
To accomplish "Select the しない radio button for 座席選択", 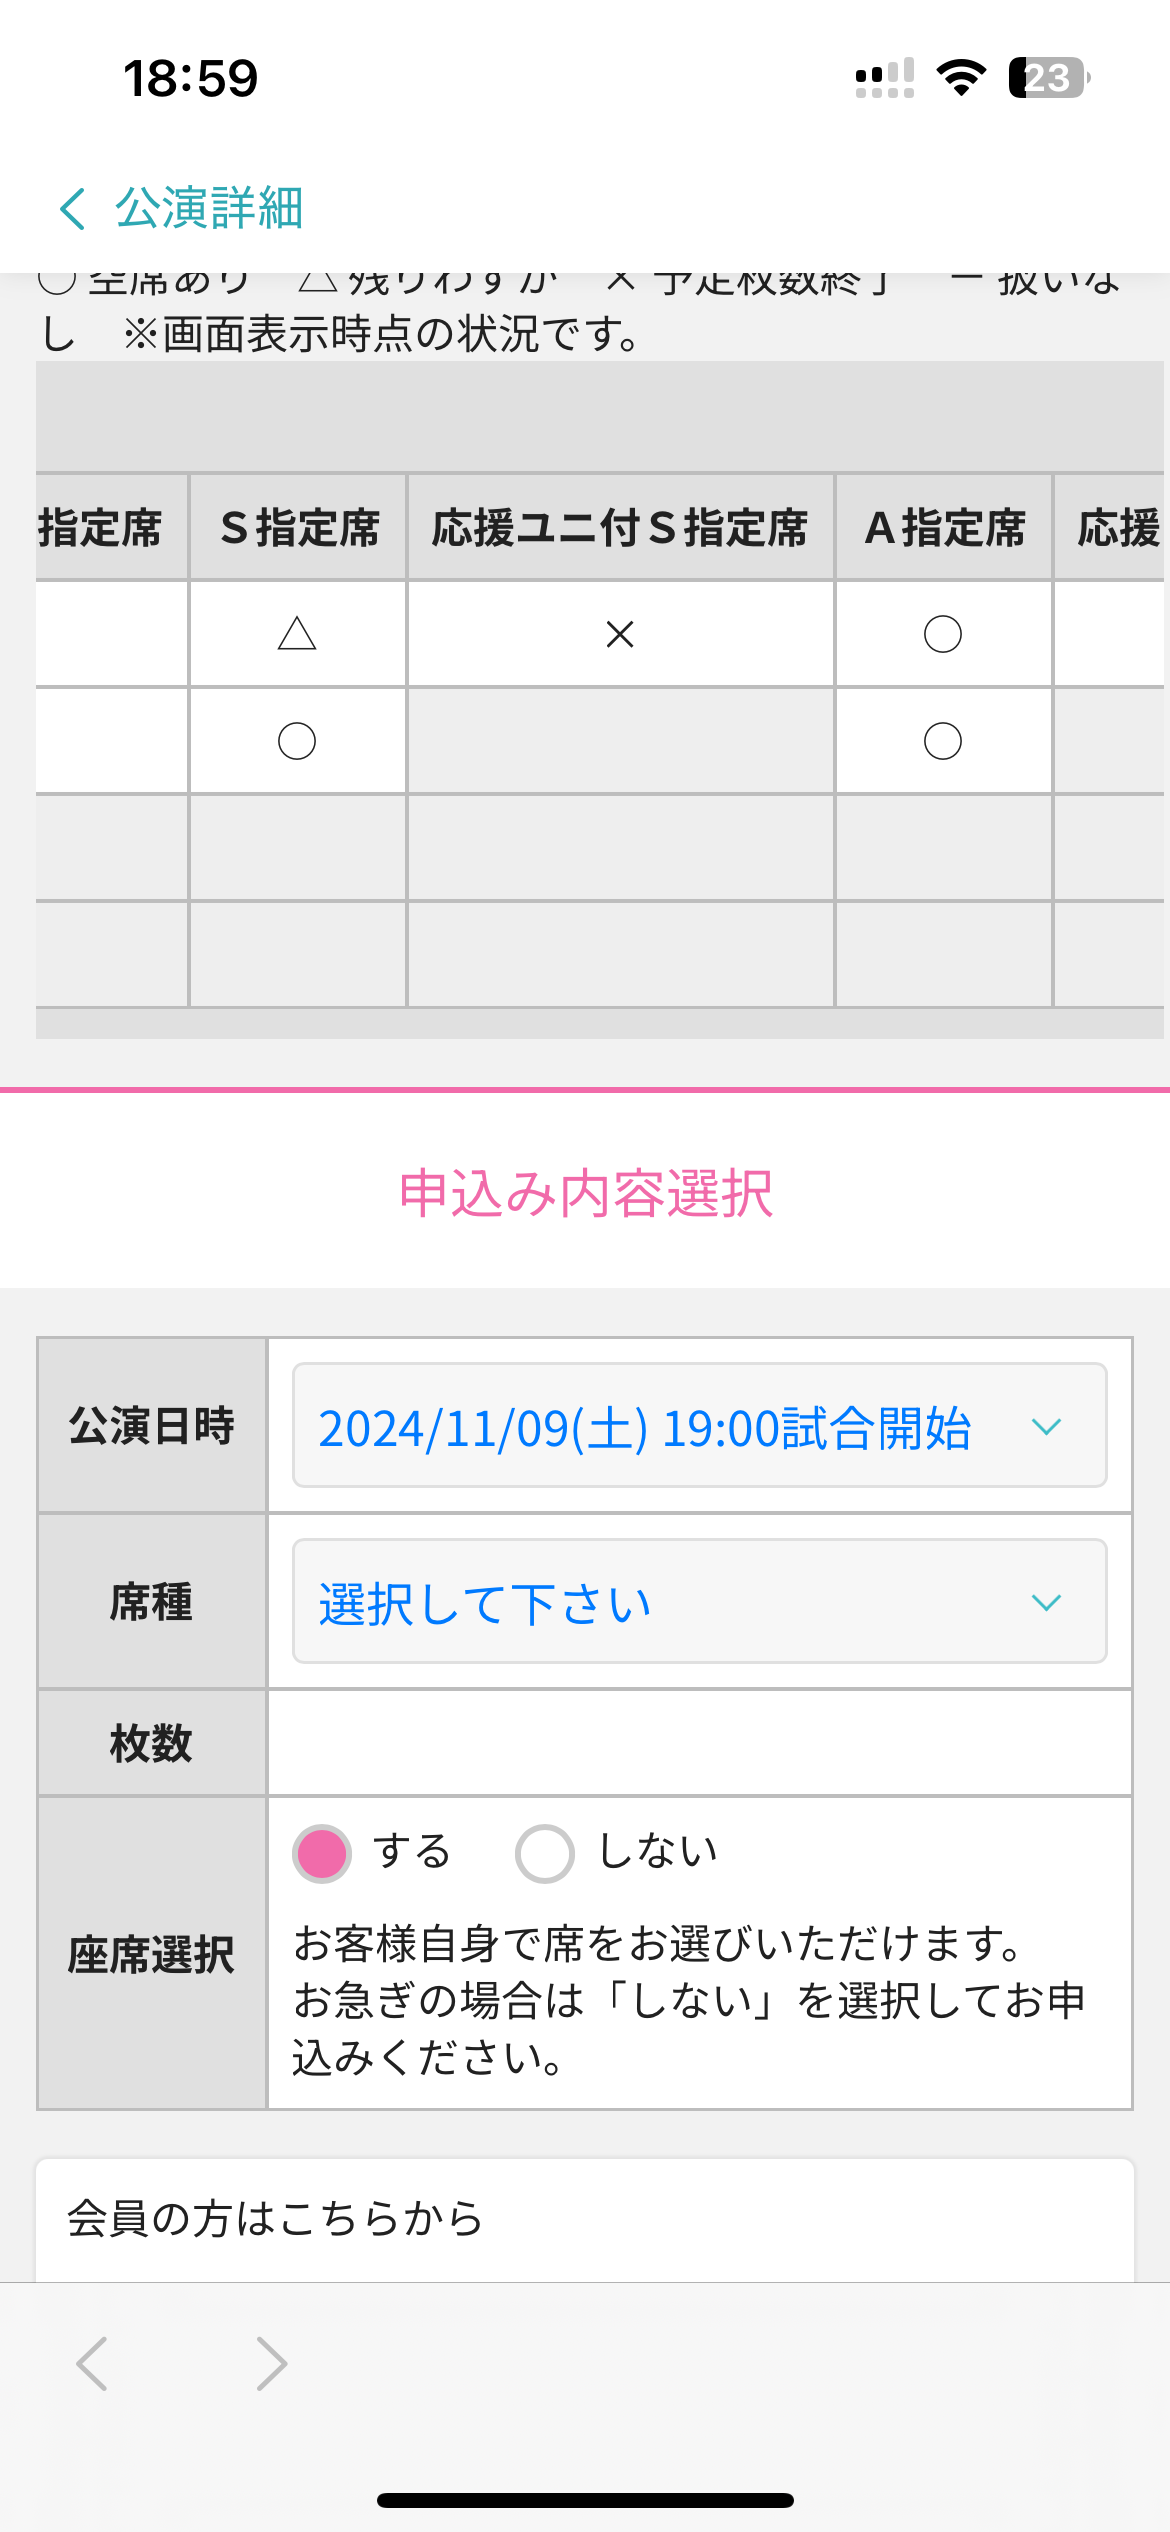I will pyautogui.click(x=545, y=1853).
